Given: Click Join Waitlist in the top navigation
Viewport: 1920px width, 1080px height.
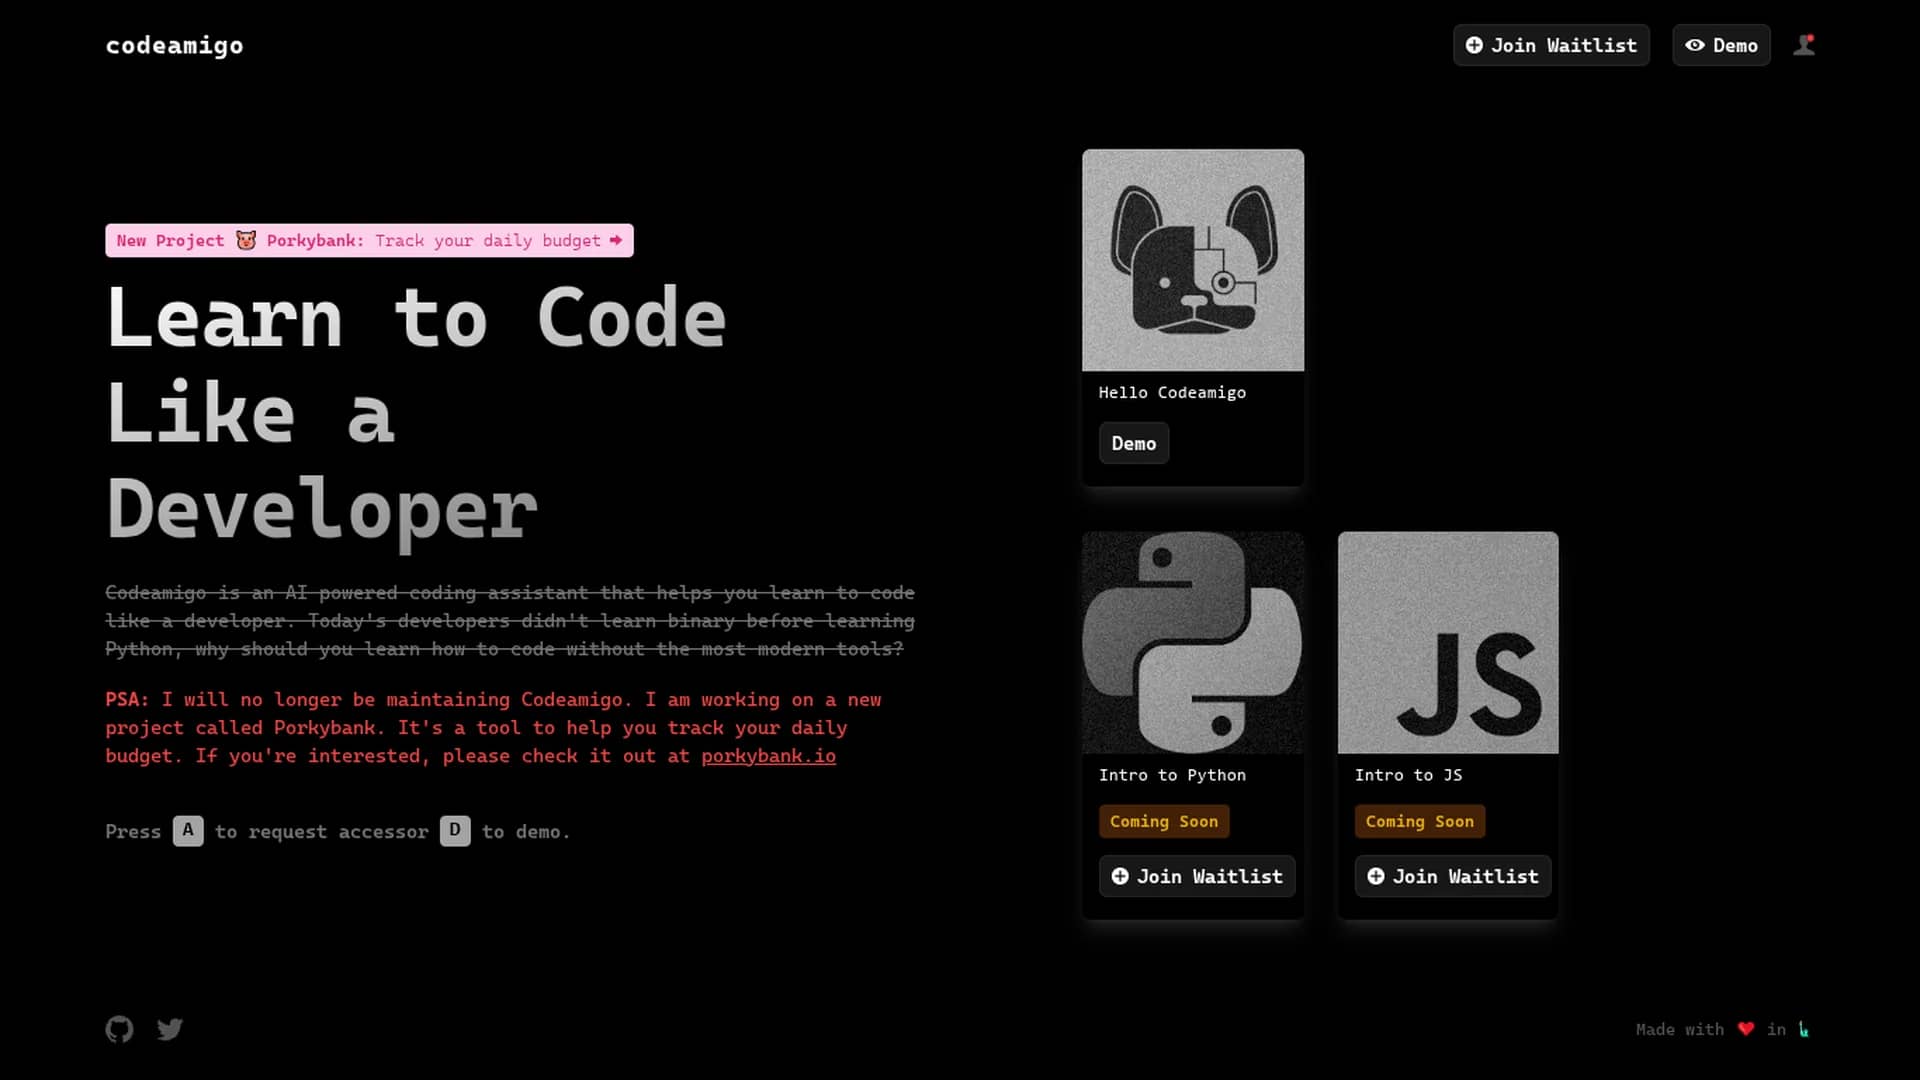Looking at the screenshot, I should [1551, 45].
